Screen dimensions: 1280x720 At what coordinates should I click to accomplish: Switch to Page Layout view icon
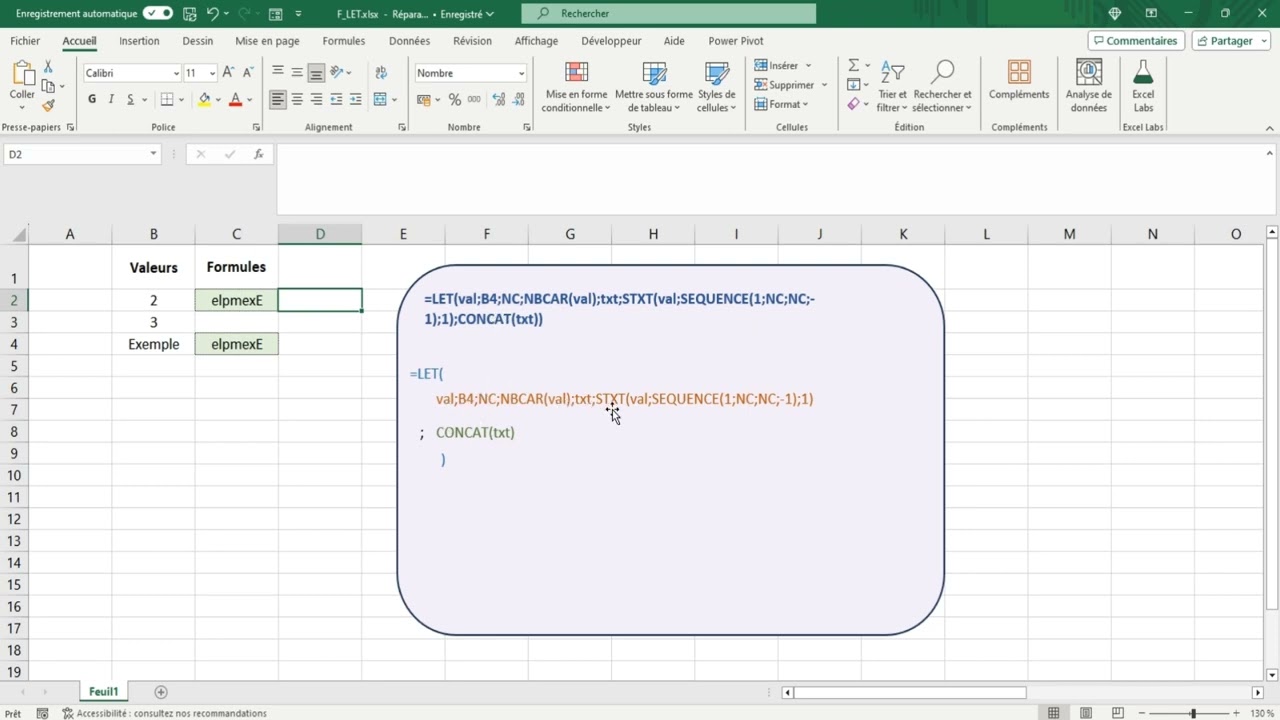1086,713
